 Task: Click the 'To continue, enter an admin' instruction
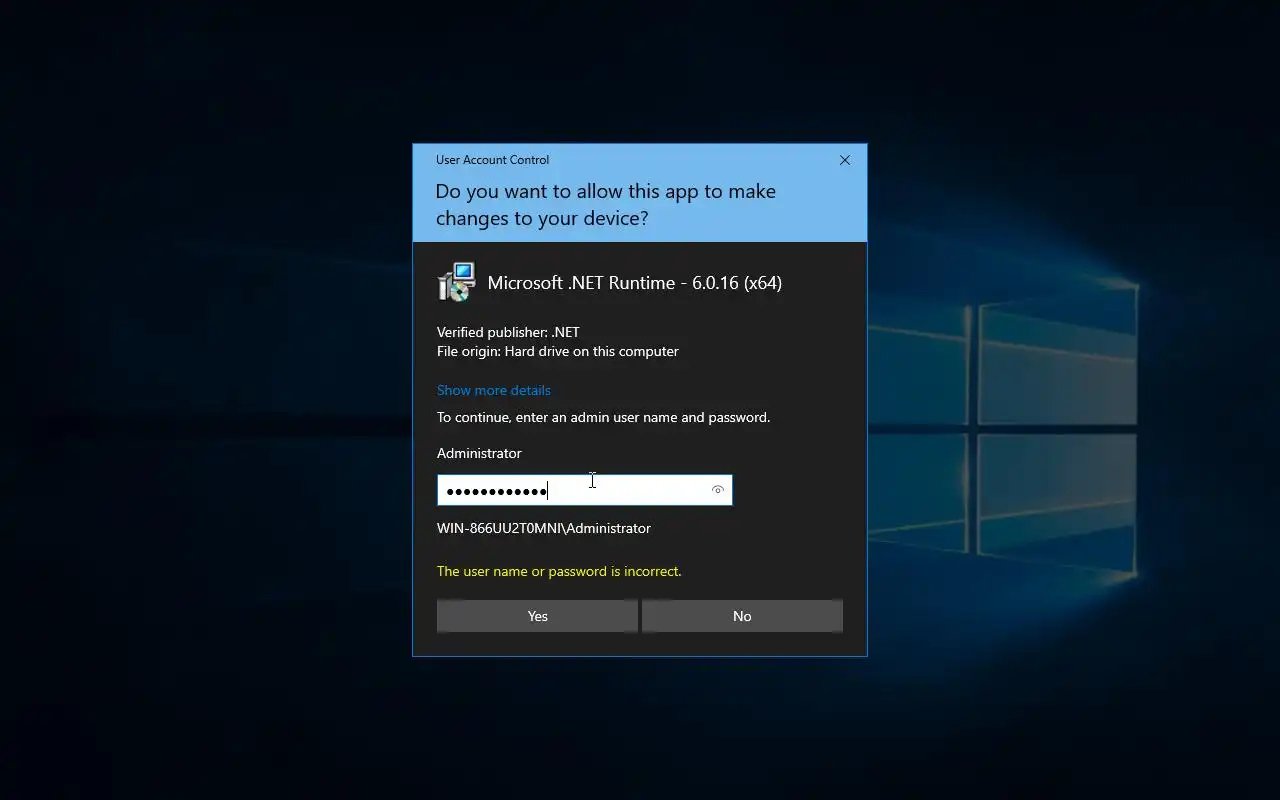604,417
